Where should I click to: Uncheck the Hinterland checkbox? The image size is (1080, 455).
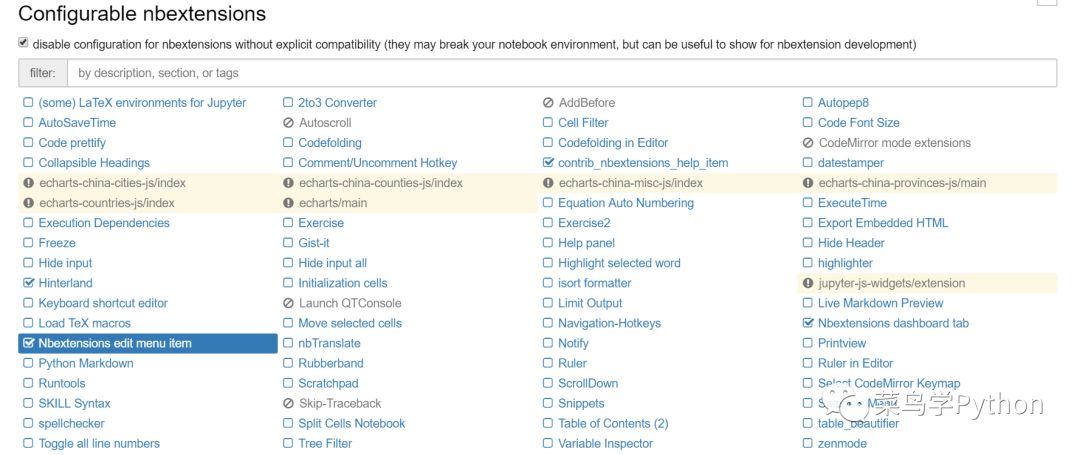click(28, 283)
